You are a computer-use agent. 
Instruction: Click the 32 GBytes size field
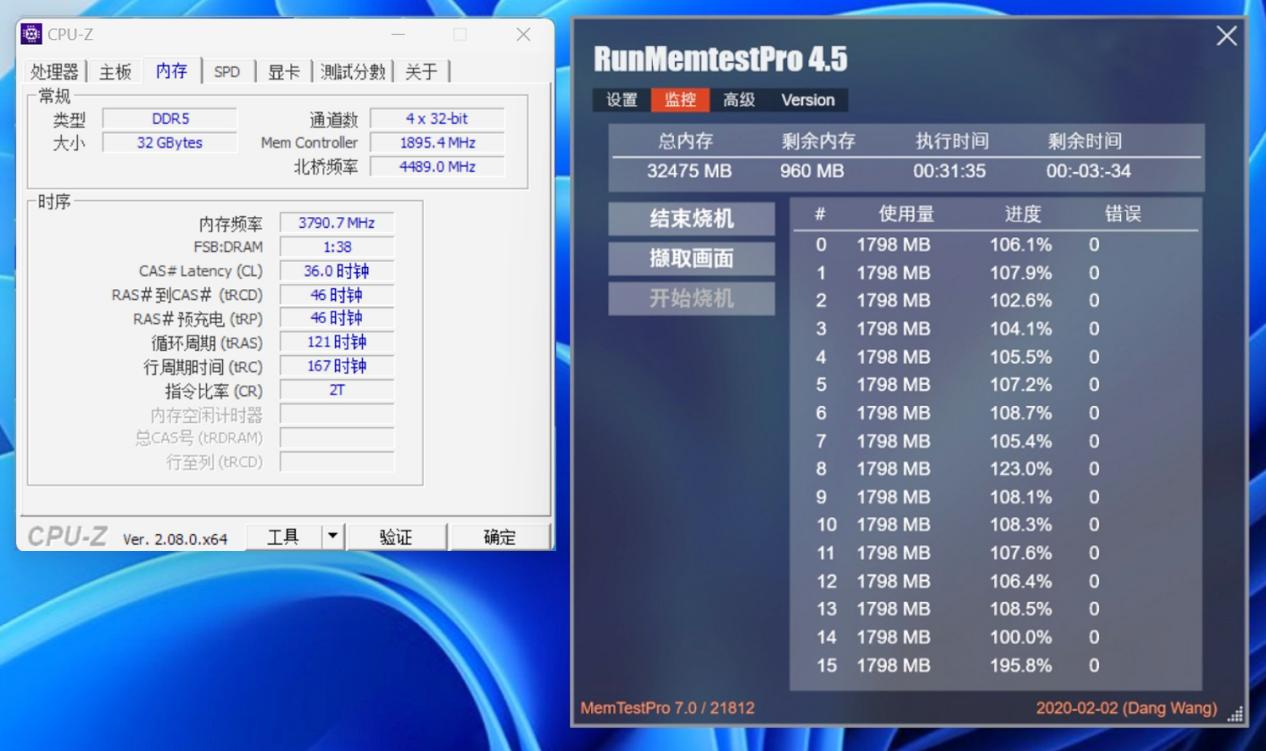pyautogui.click(x=170, y=143)
